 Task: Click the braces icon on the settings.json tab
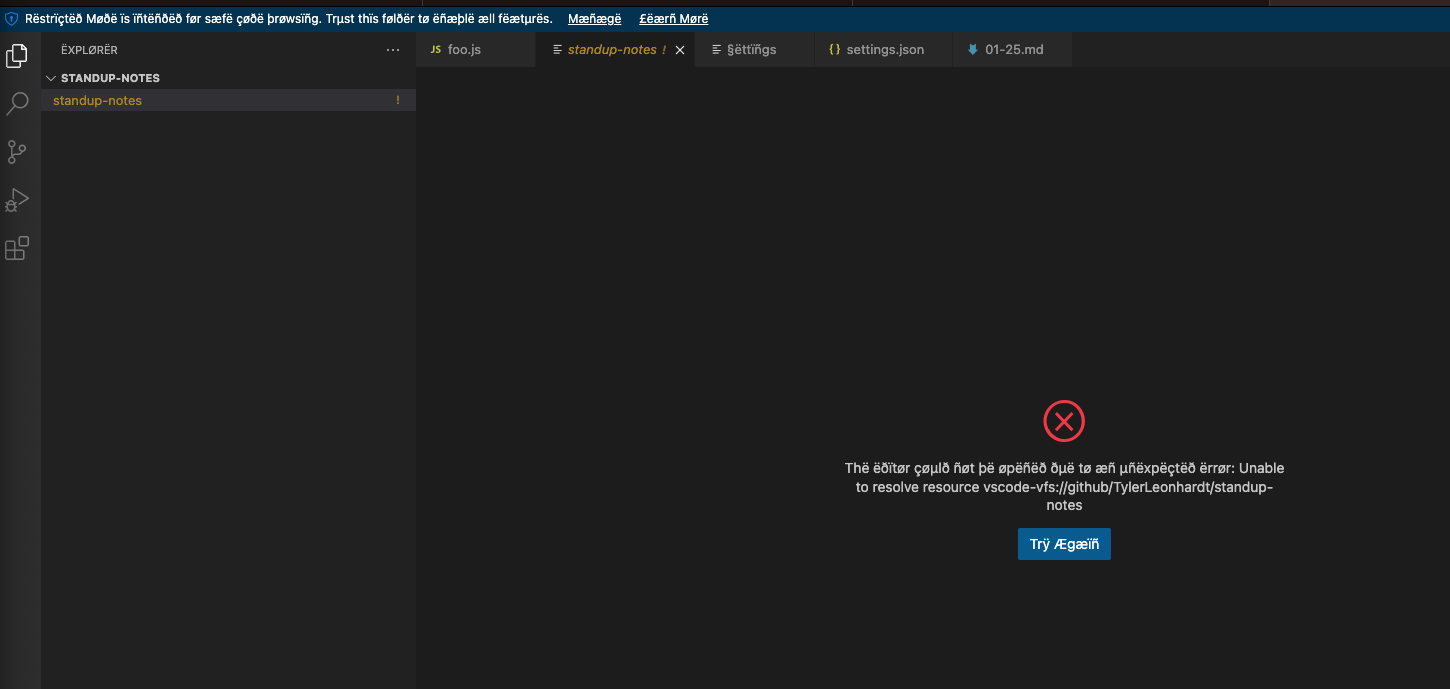click(x=835, y=48)
